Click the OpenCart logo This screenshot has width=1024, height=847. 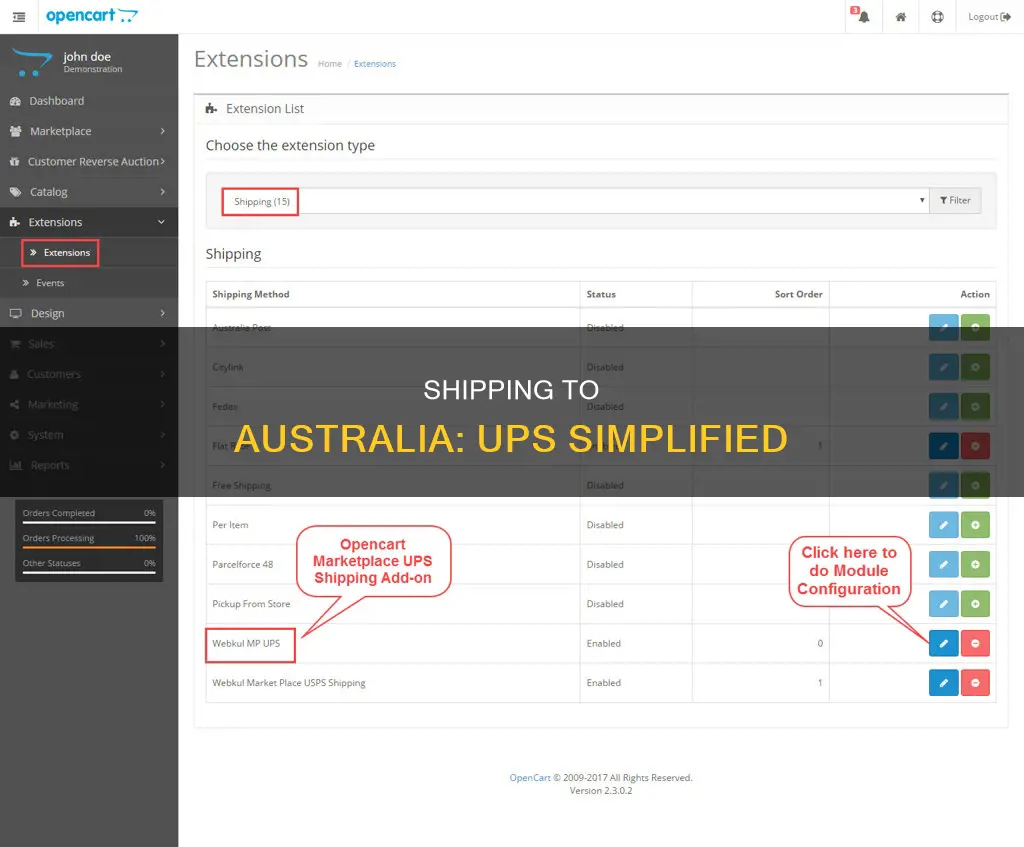click(91, 16)
